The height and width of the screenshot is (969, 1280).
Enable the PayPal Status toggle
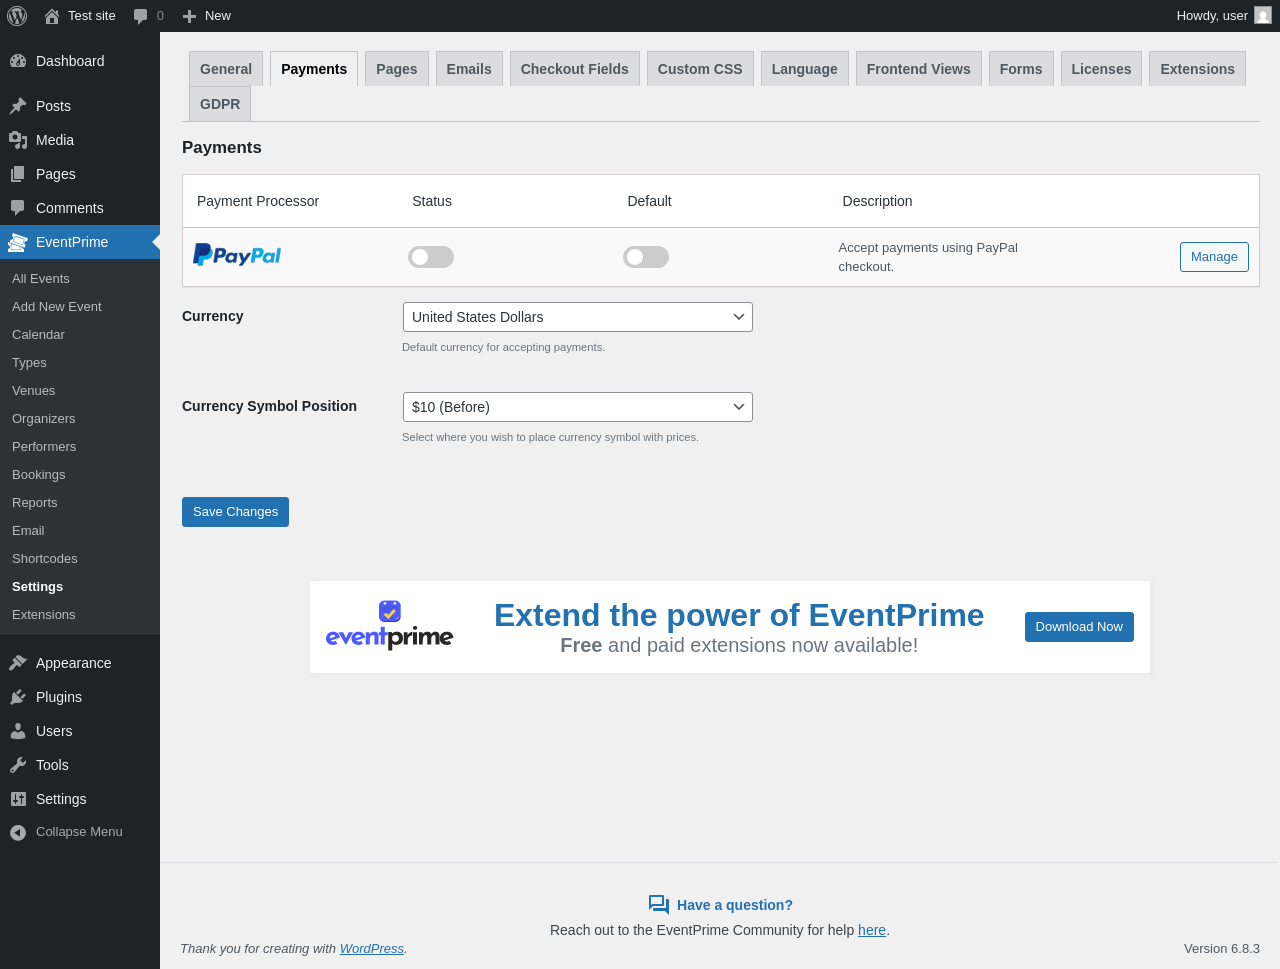431,257
